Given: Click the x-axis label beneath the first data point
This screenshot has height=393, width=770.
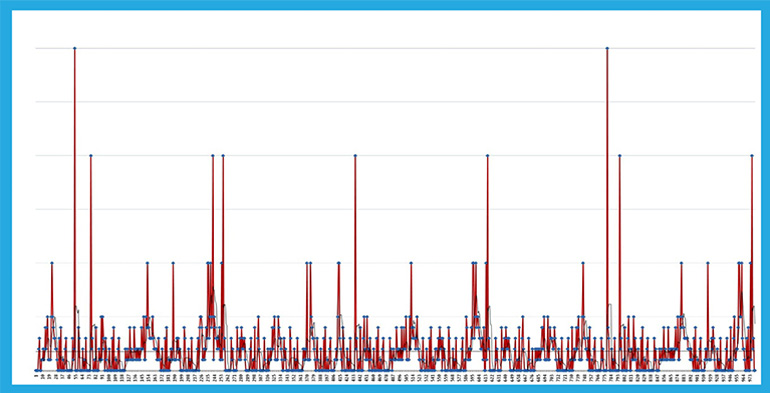Looking at the screenshot, I should 36,376.
